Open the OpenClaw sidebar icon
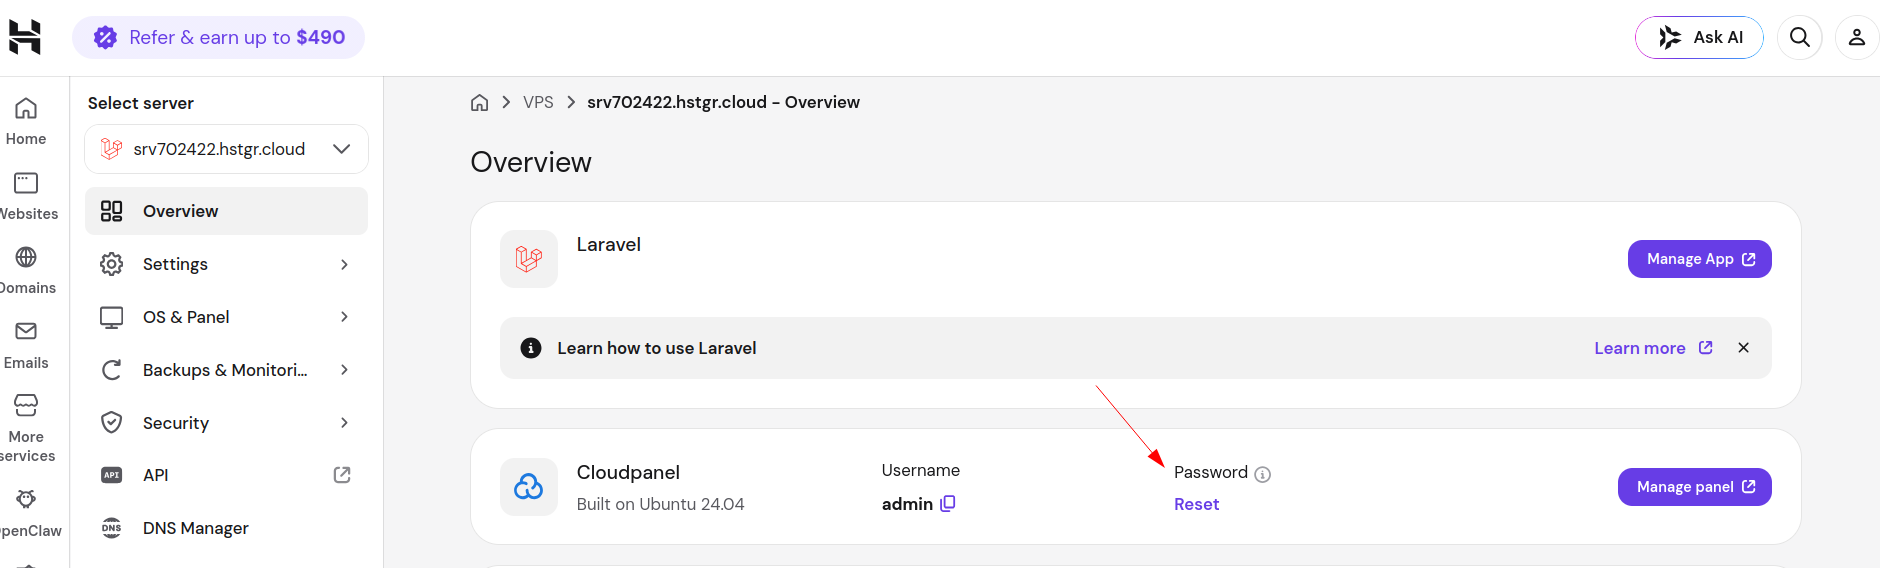Screen dimensions: 1880x568 click(26, 499)
